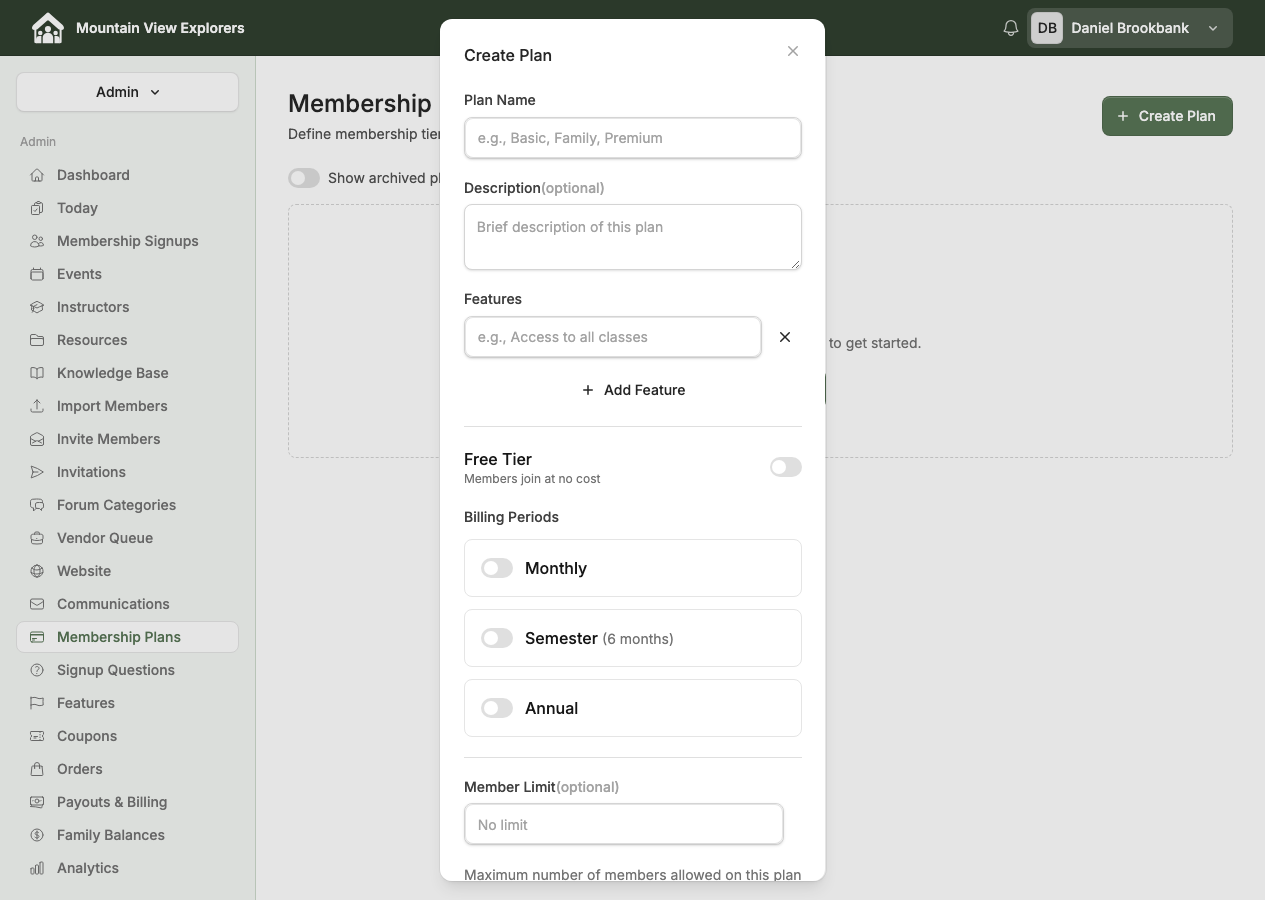Screen dimensions: 1280x900
Task: Click the Import Members upload icon
Action: [37, 406]
